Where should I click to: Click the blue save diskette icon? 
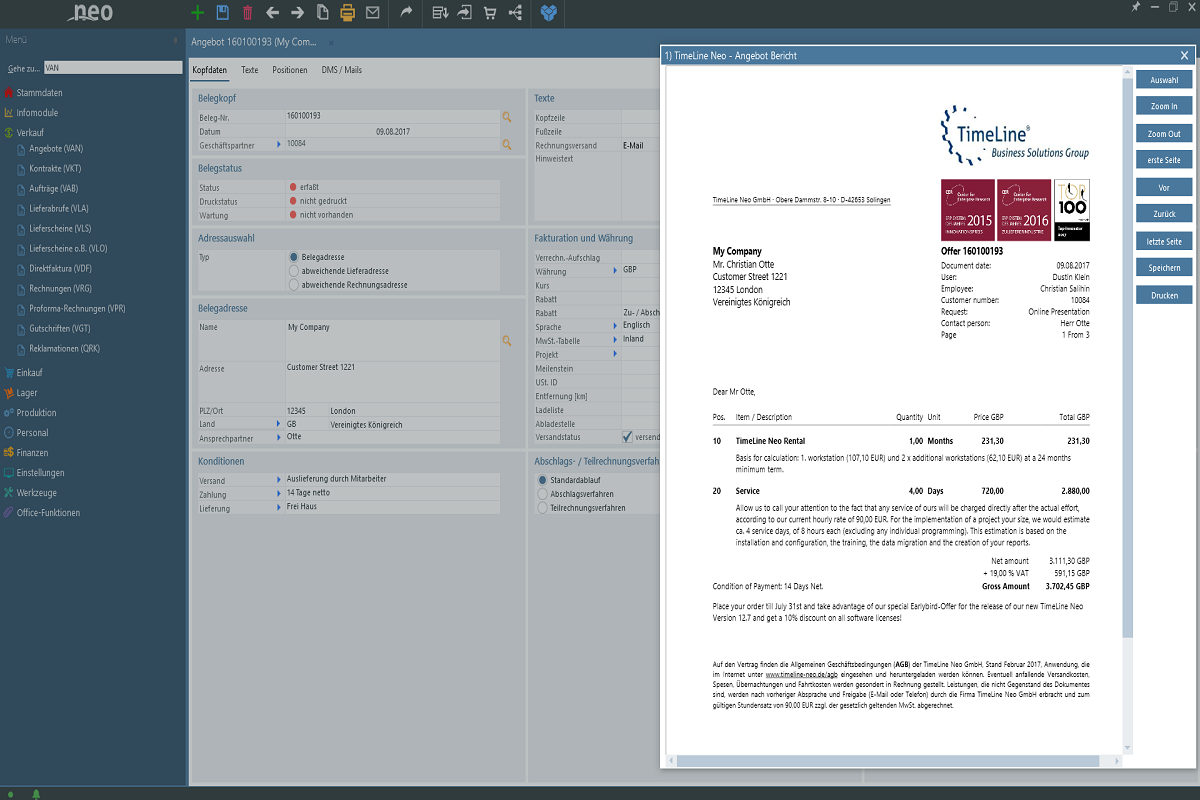[x=222, y=13]
